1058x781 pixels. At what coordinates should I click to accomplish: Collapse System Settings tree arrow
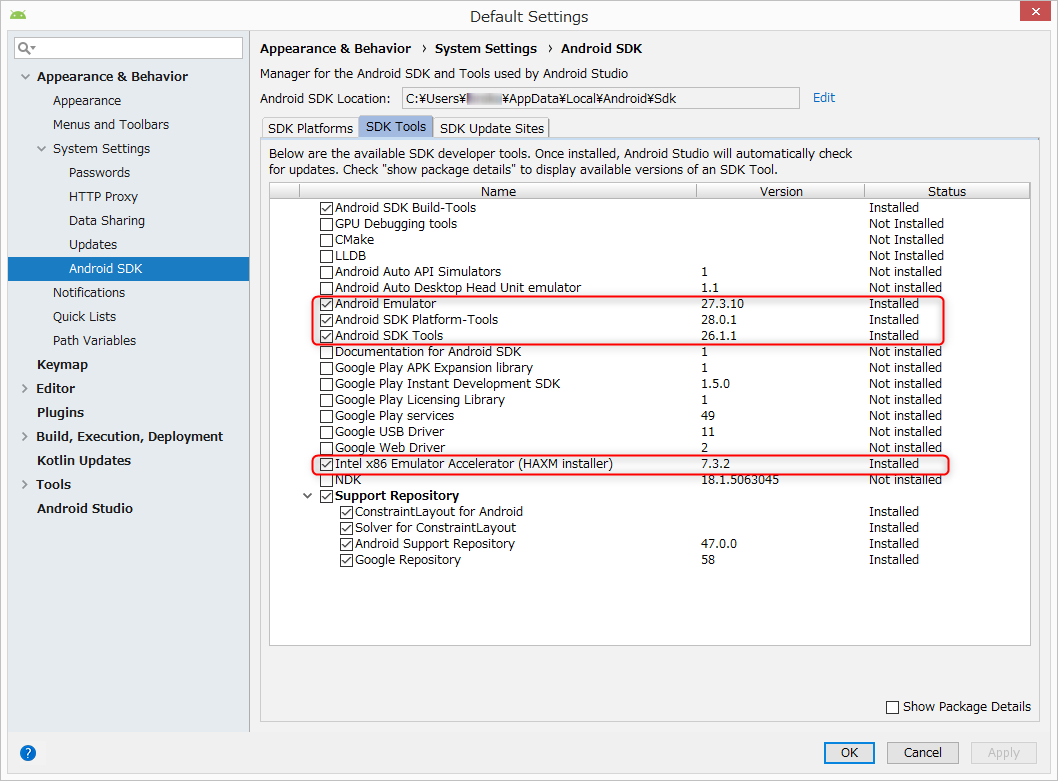pos(41,149)
